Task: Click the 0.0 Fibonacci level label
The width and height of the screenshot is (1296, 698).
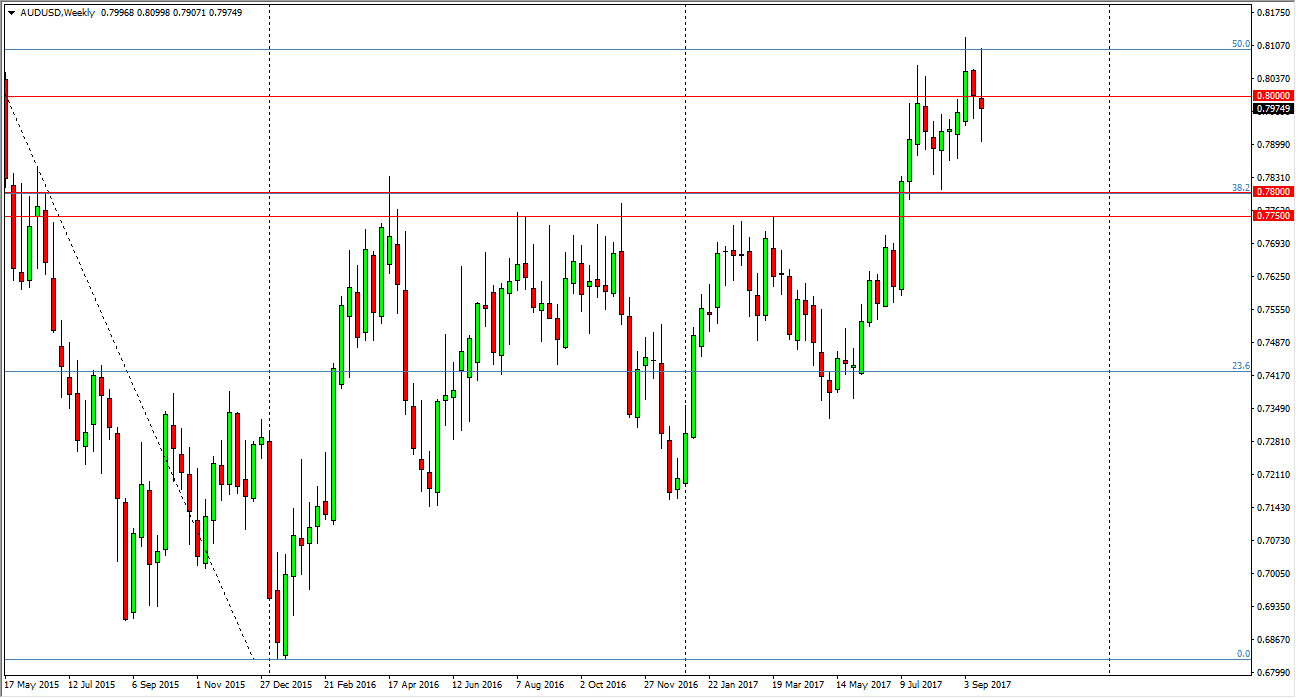Action: pyautogui.click(x=1243, y=654)
